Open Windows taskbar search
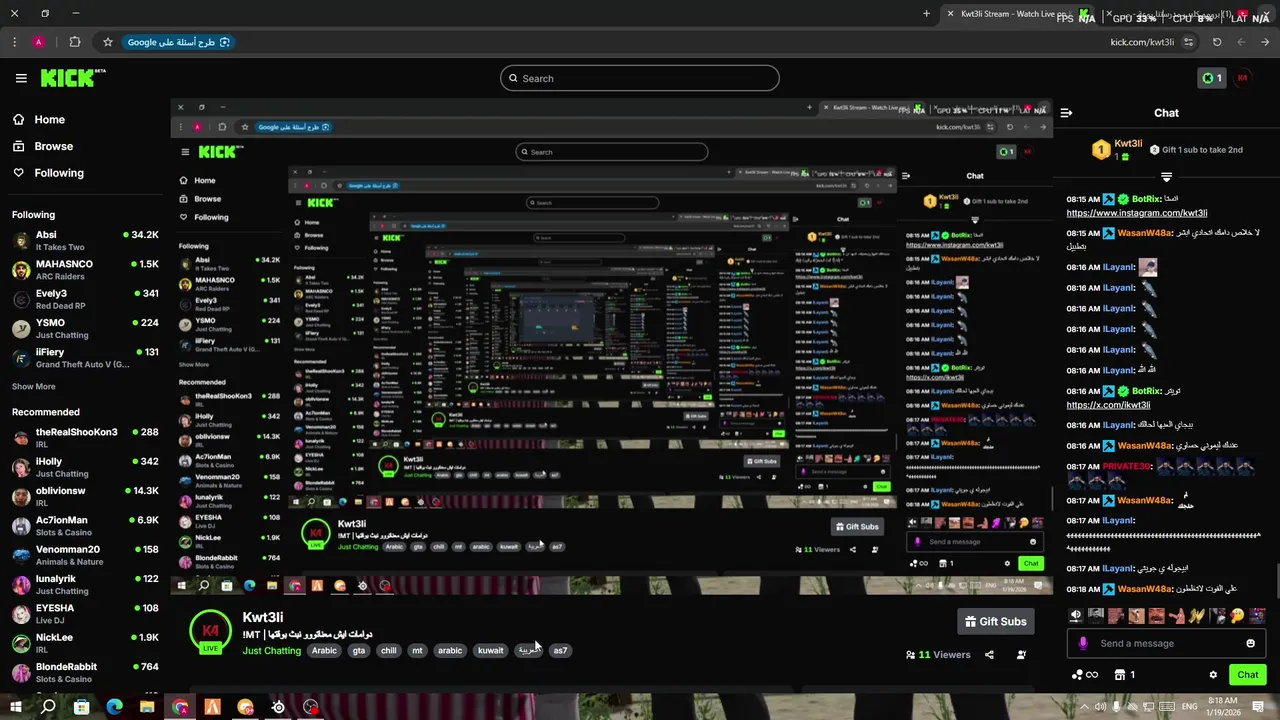 click(x=48, y=707)
